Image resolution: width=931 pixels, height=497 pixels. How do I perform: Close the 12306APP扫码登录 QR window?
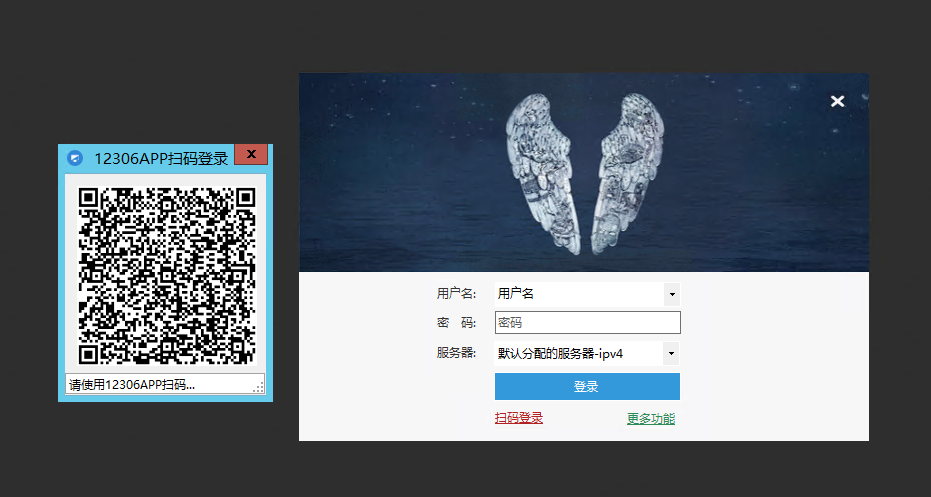pyautogui.click(x=251, y=154)
